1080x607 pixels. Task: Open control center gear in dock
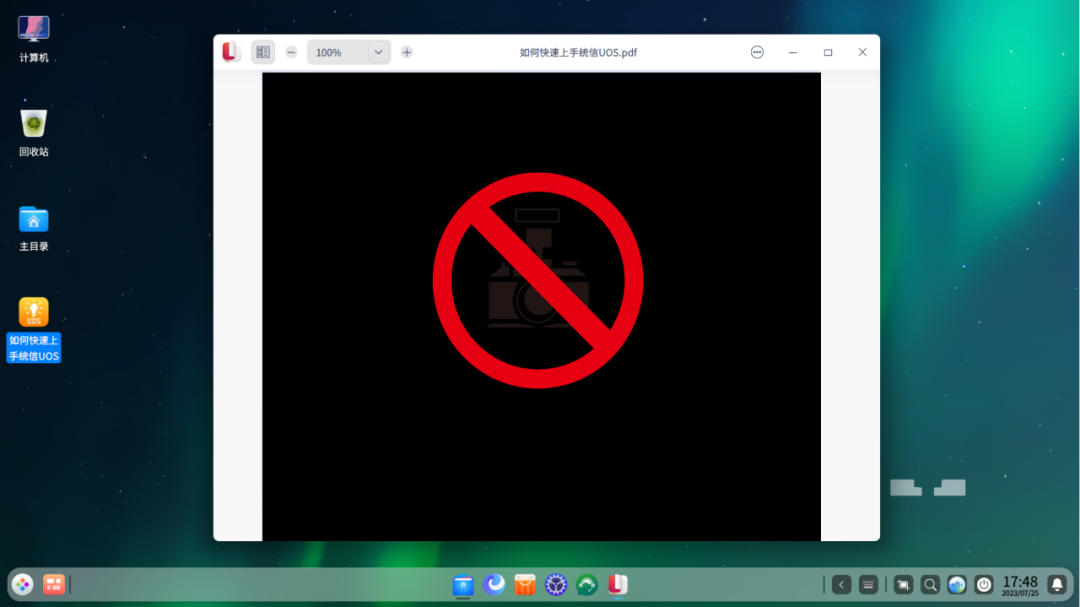coord(556,585)
